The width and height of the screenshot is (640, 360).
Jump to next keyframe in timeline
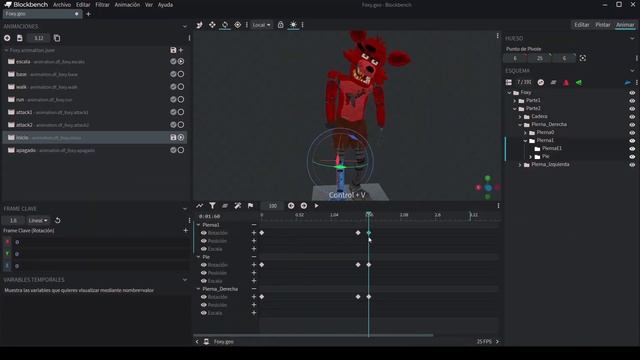(x=304, y=206)
